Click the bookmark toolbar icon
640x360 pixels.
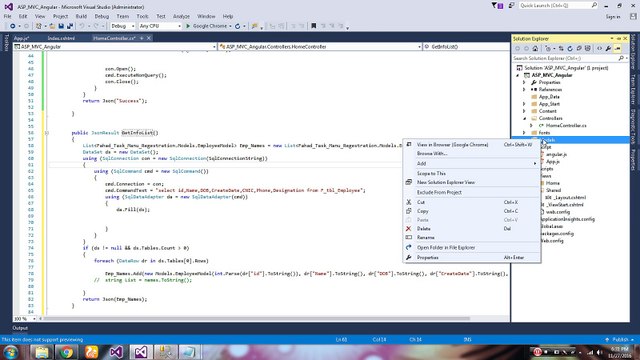(313, 26)
